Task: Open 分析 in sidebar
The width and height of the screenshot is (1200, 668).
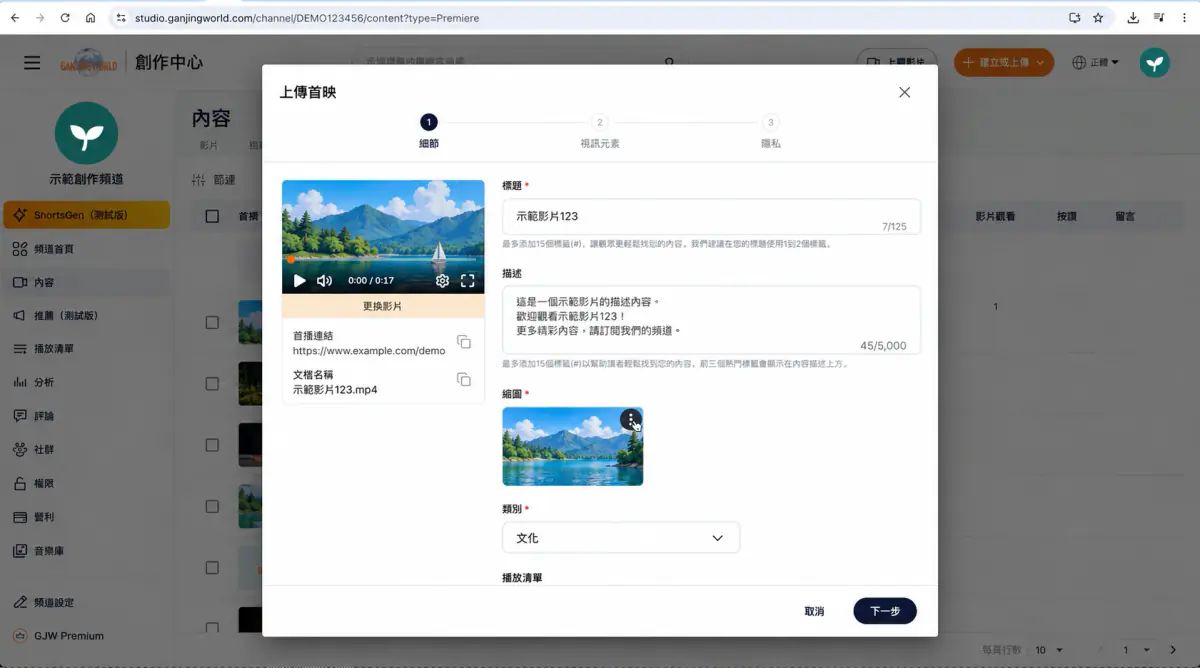Action: click(86, 383)
